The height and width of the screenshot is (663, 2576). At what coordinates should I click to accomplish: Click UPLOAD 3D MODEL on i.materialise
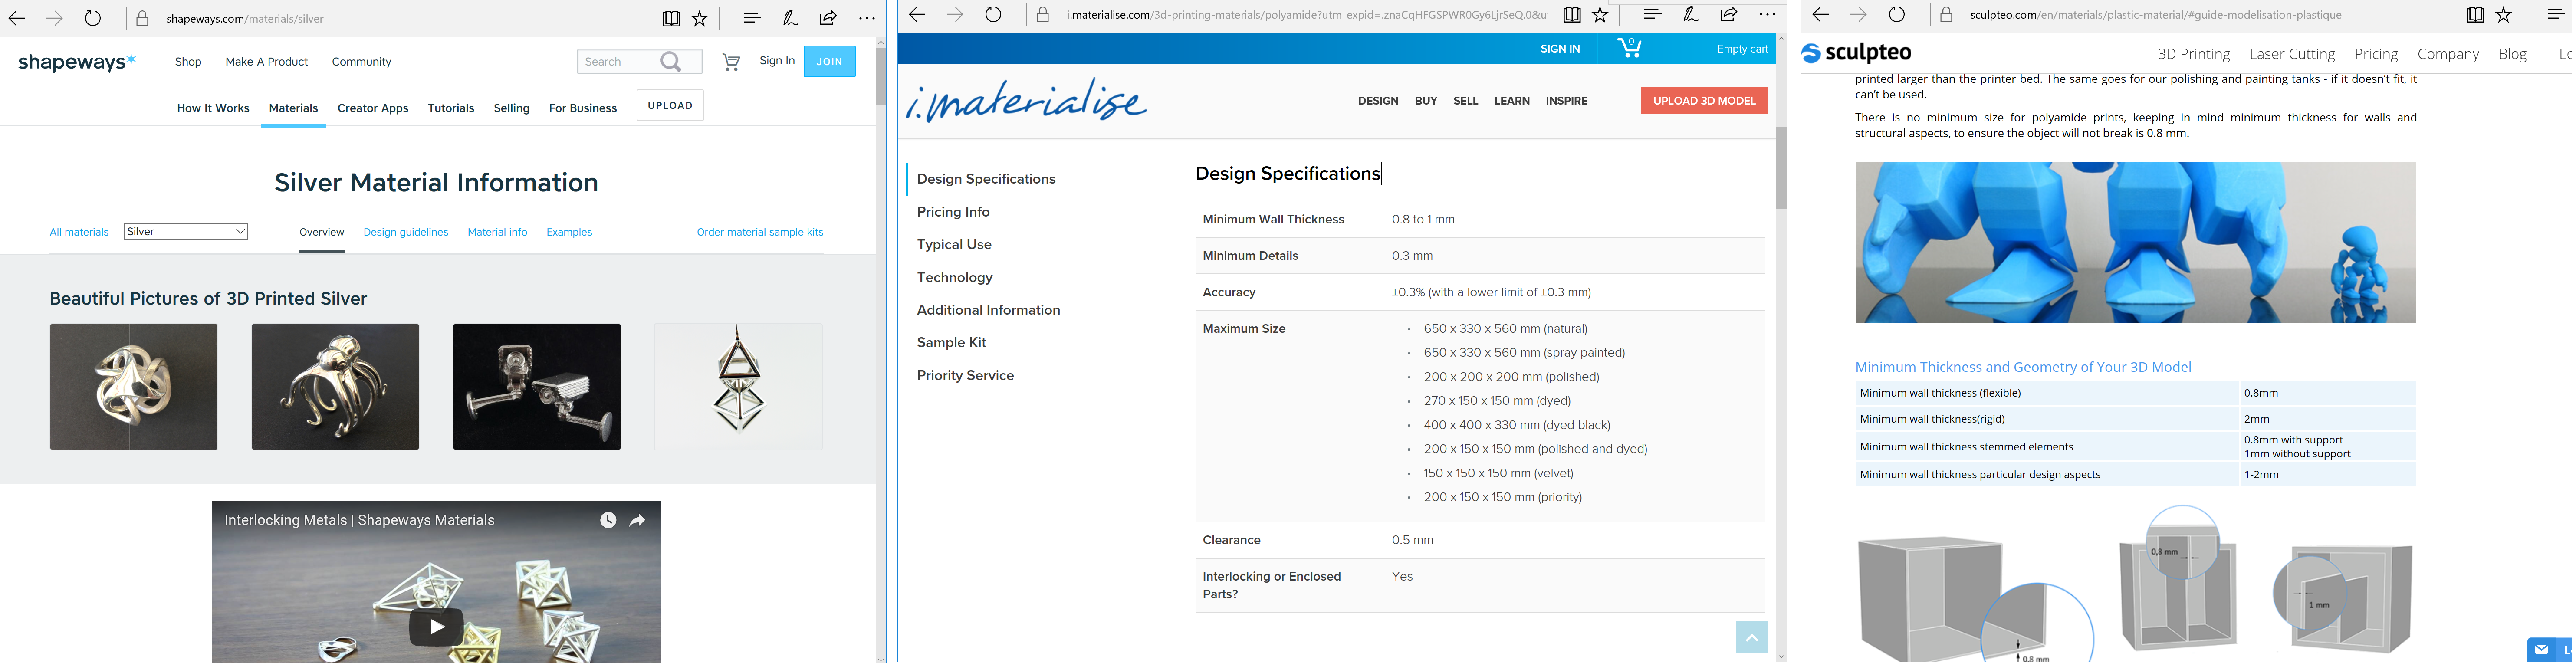pyautogui.click(x=1704, y=101)
